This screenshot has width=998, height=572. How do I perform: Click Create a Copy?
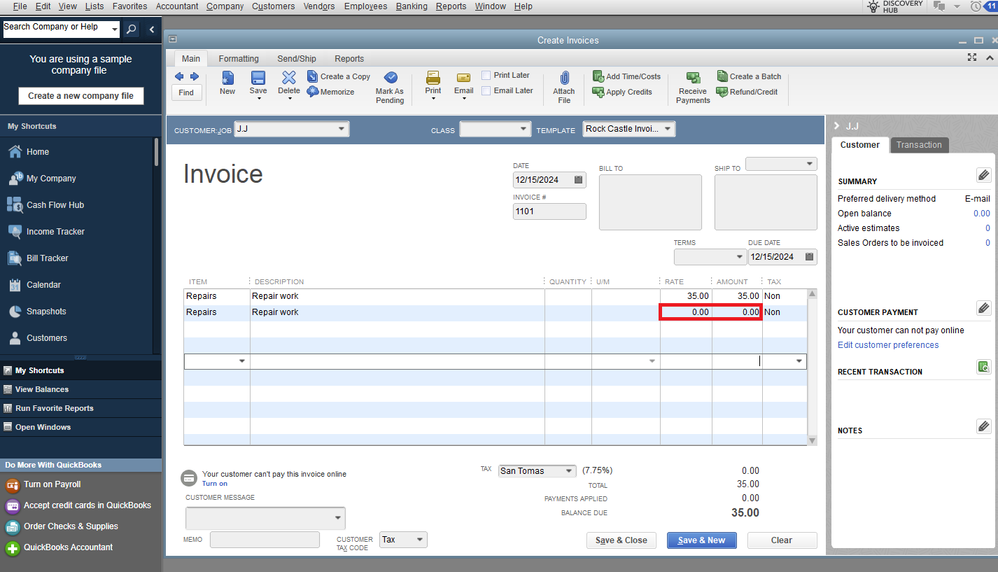pyautogui.click(x=339, y=76)
